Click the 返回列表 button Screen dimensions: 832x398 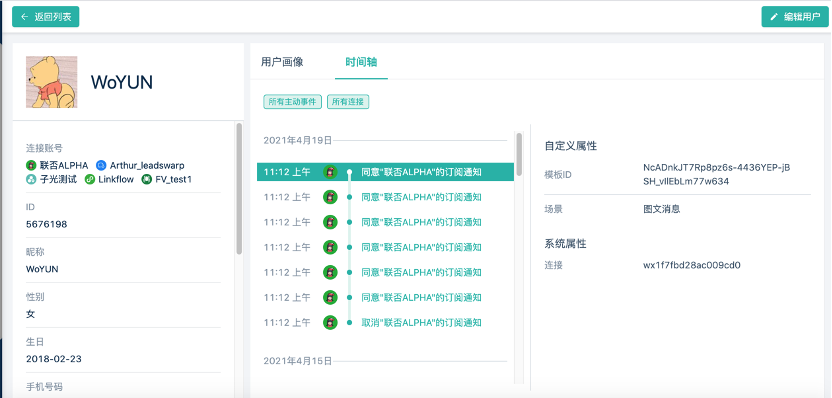[x=46, y=17]
